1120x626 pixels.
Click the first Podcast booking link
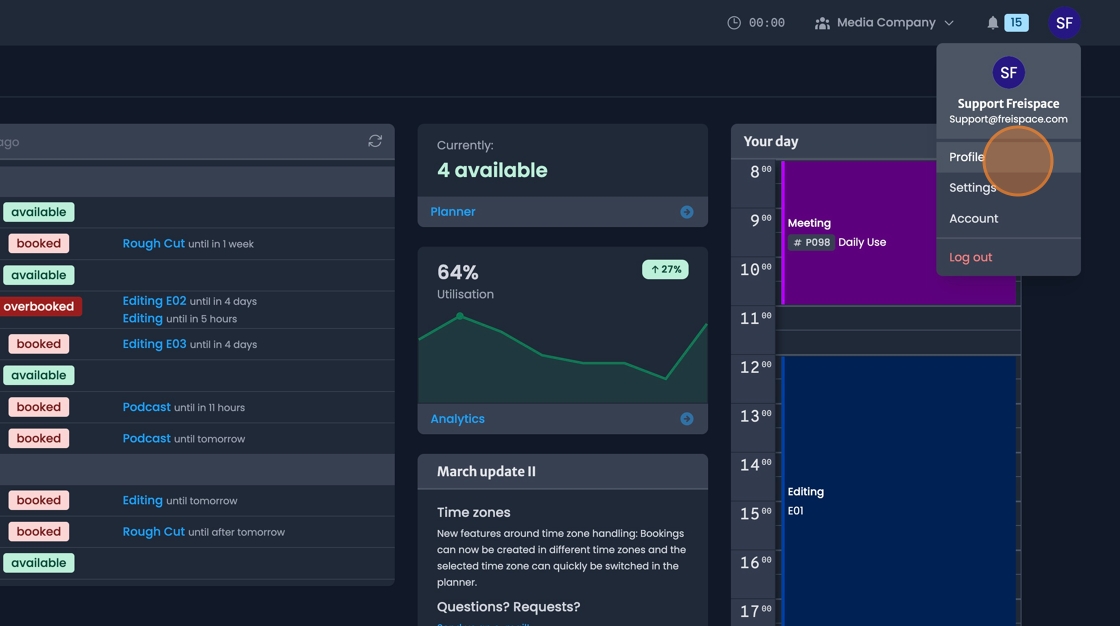pos(146,407)
